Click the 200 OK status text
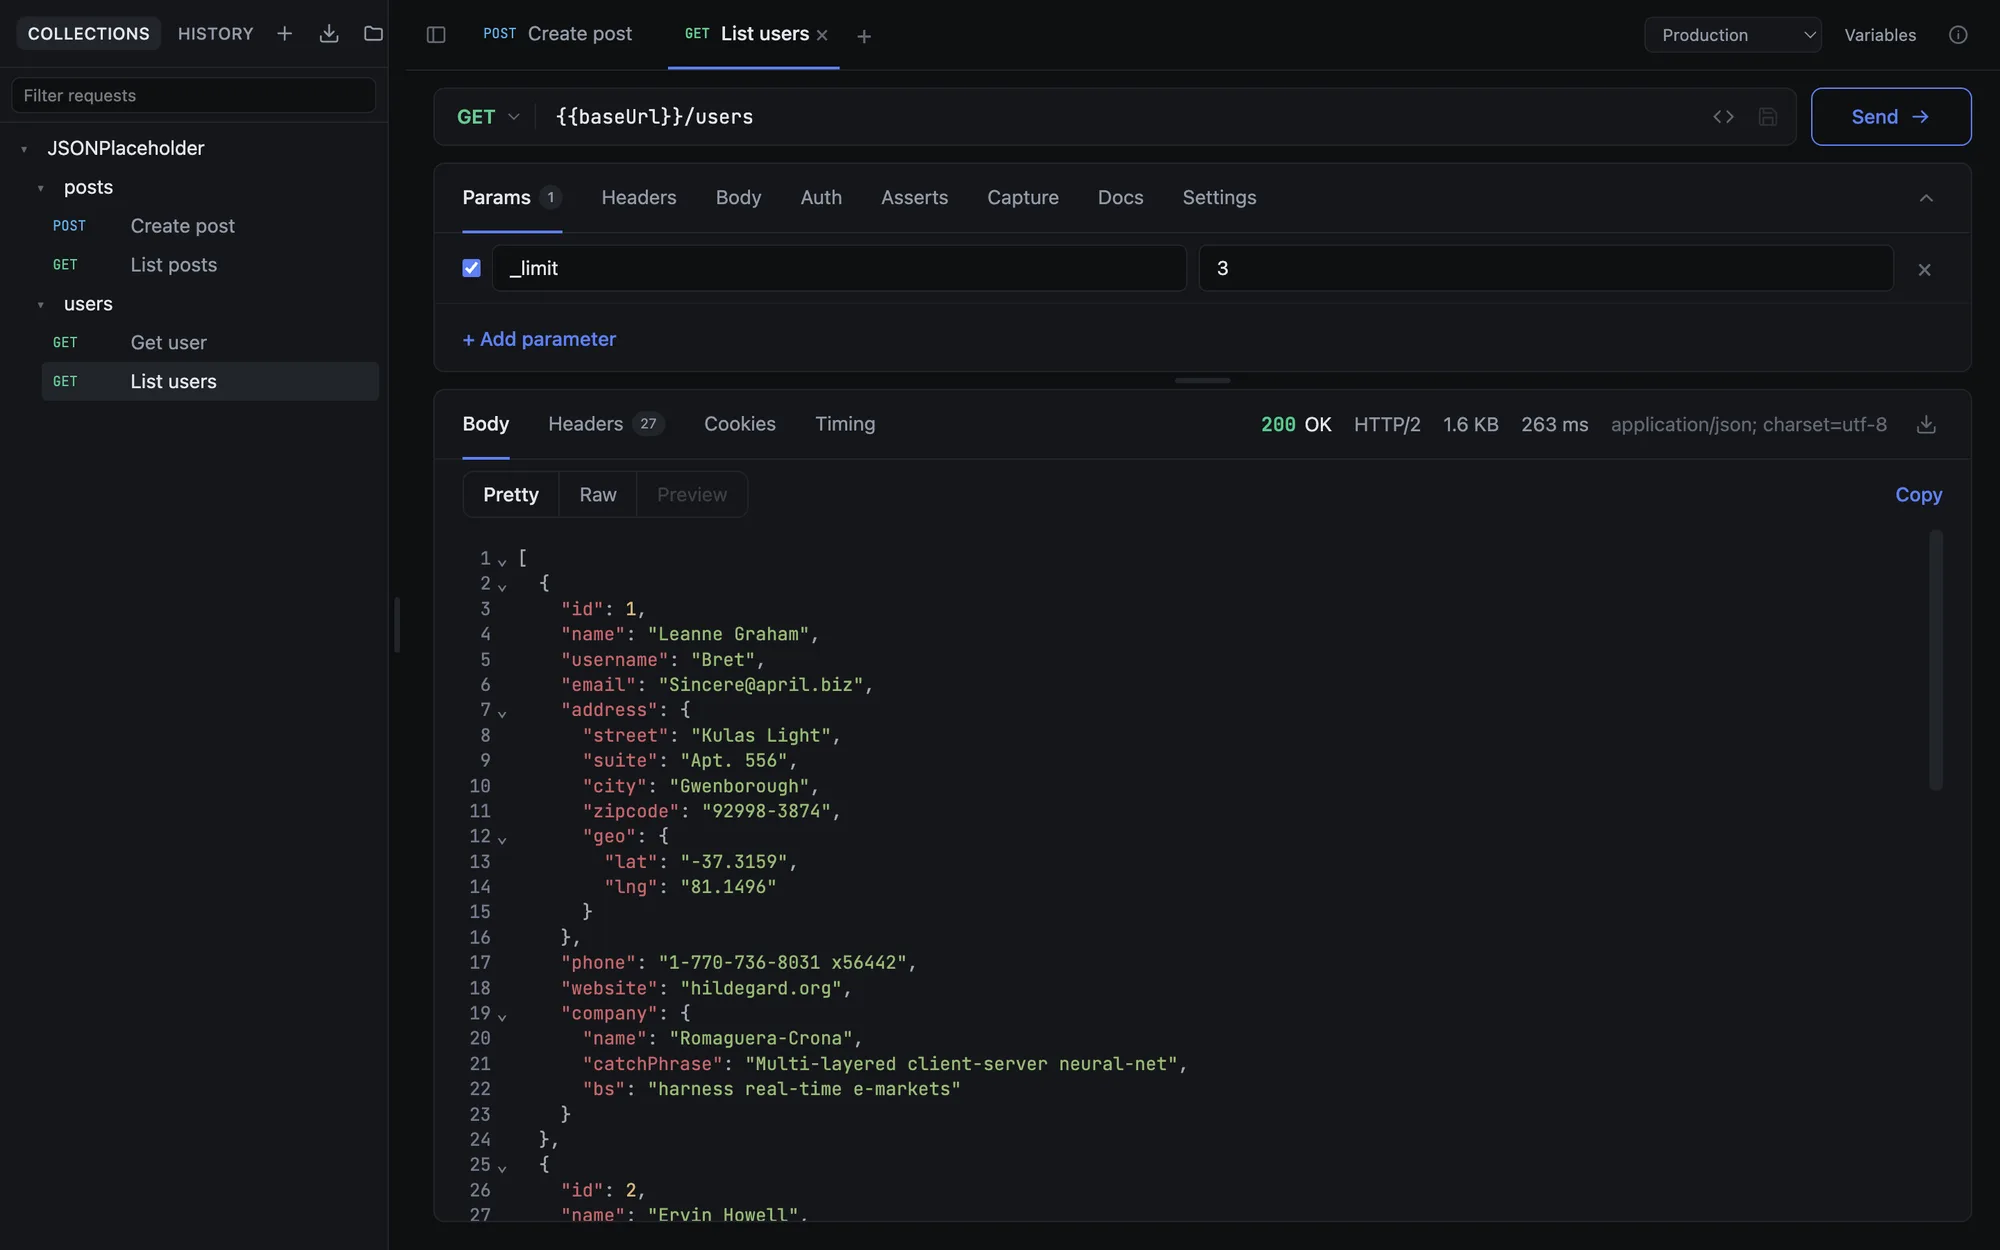Viewport: 2000px width, 1250px height. point(1296,425)
